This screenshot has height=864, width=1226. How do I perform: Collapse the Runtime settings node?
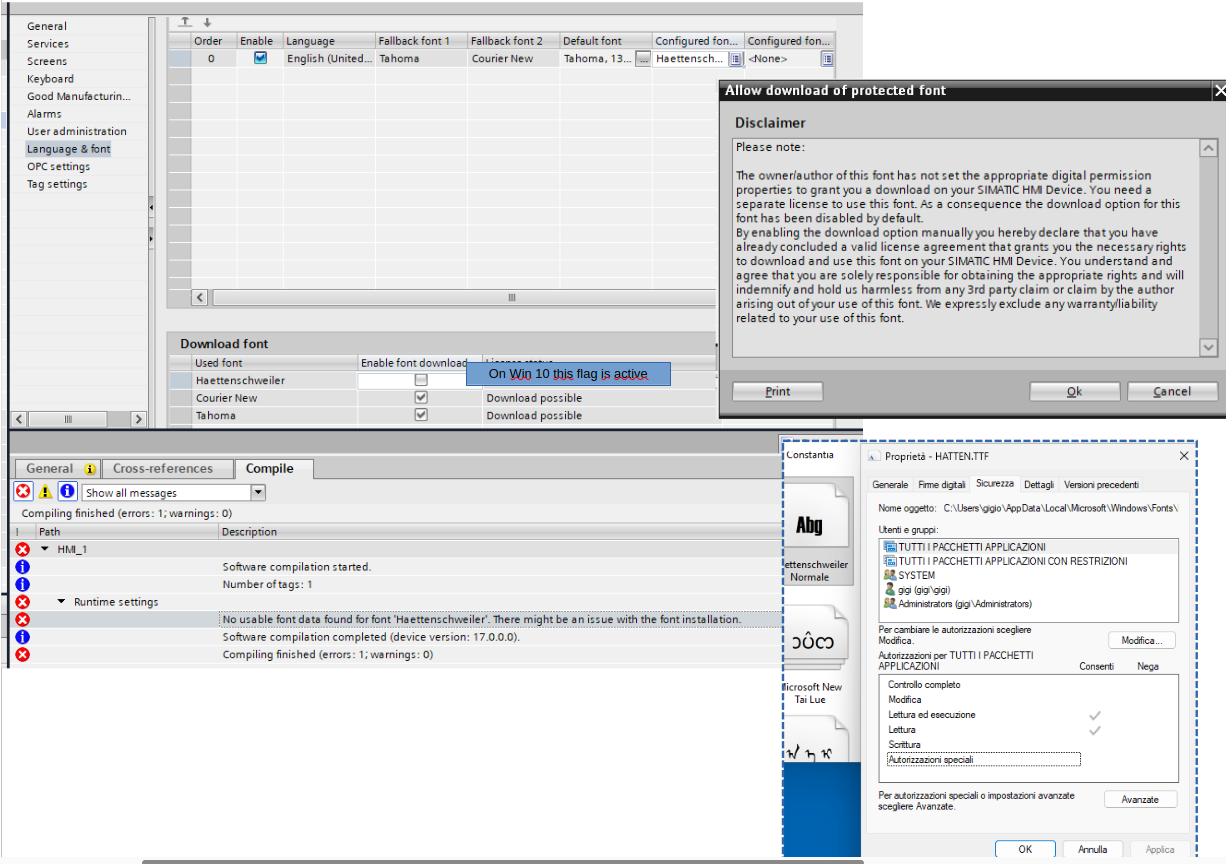coord(62,602)
